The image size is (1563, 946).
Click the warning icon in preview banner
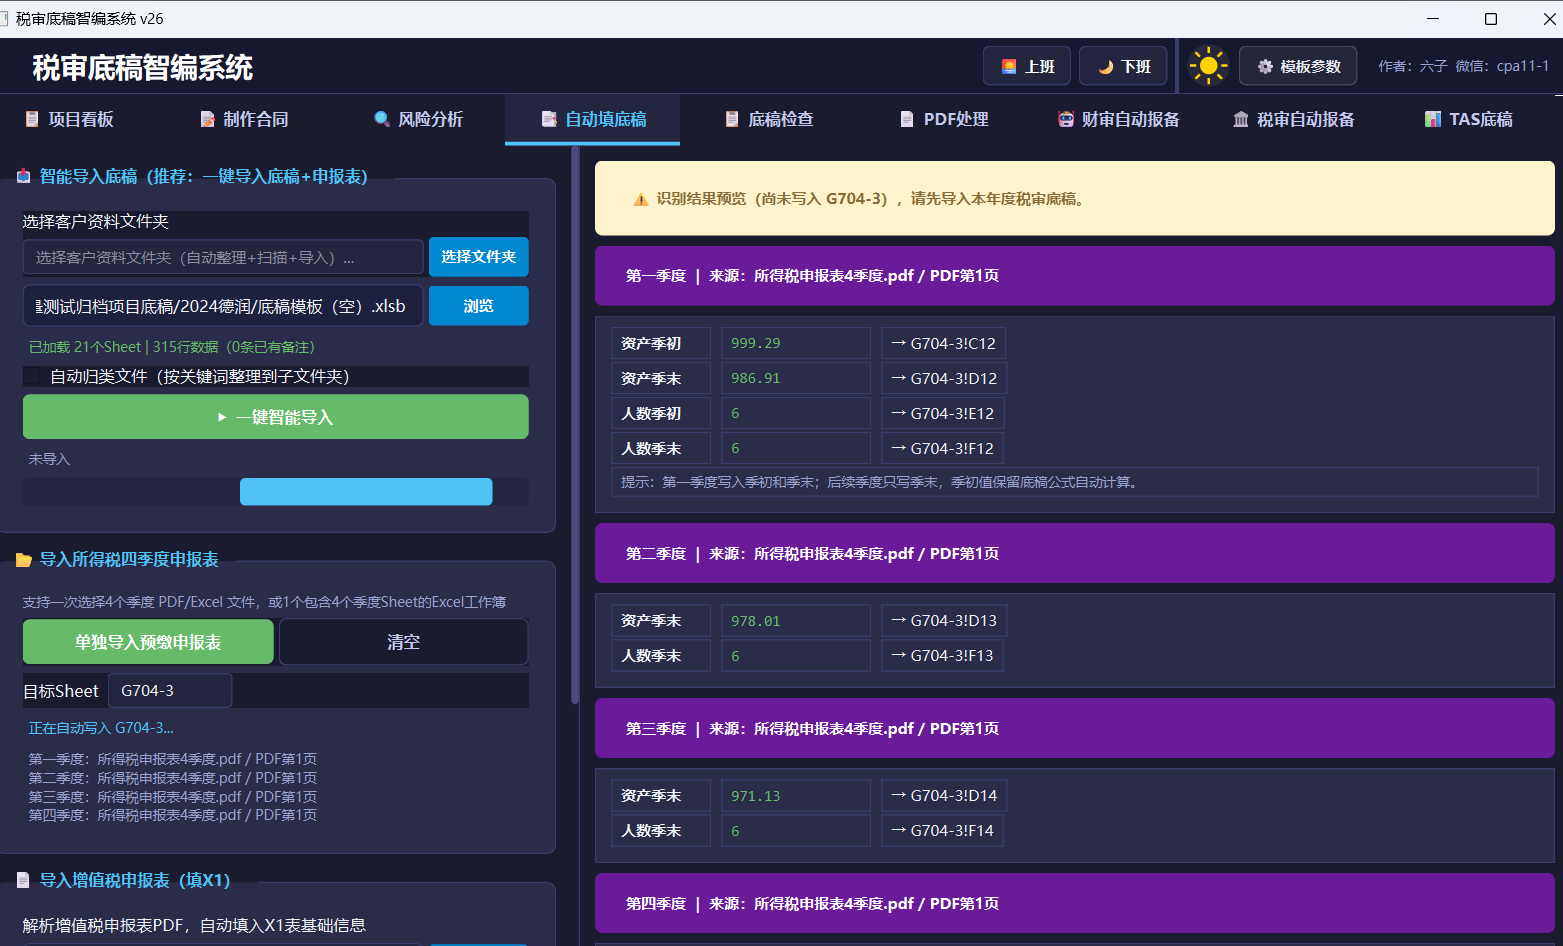pyautogui.click(x=641, y=199)
